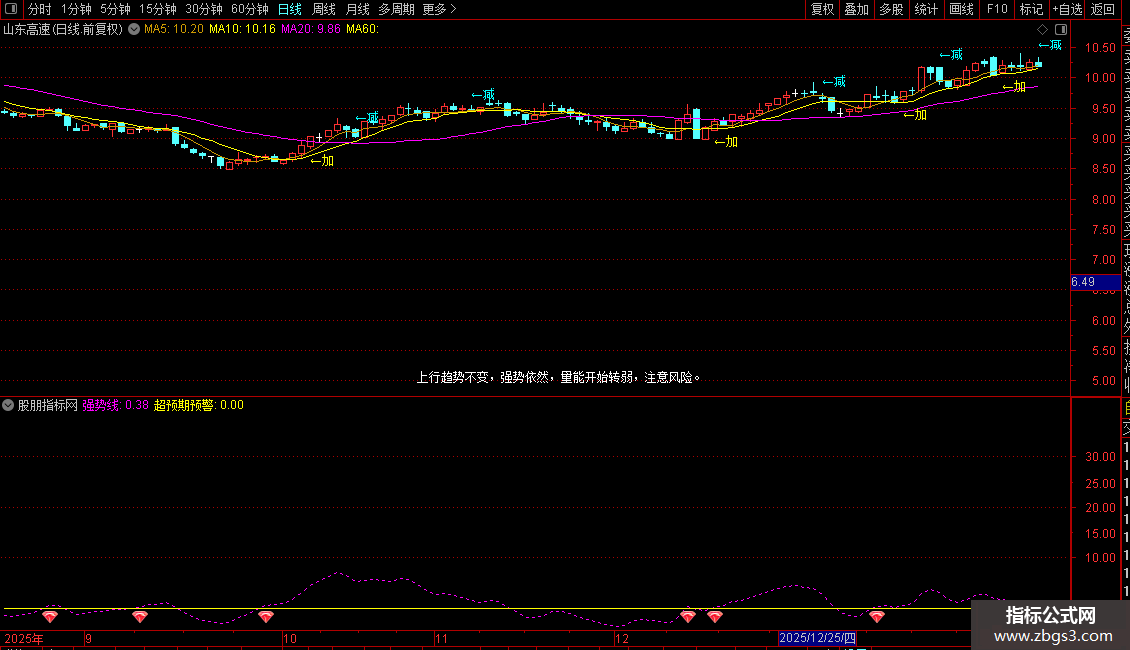1130x650 pixels.
Task: Click the first red gem signal marker
Action: coord(49,617)
